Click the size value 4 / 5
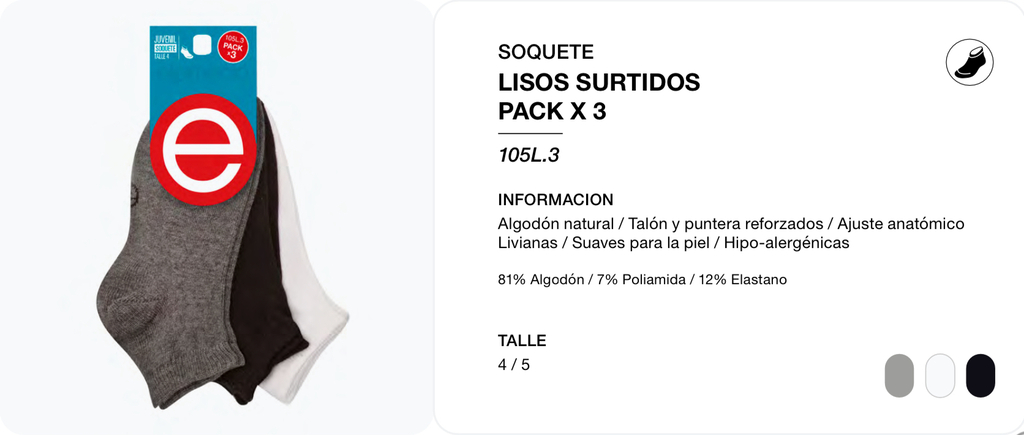Screen dimensions: 1024x435 [x=514, y=364]
